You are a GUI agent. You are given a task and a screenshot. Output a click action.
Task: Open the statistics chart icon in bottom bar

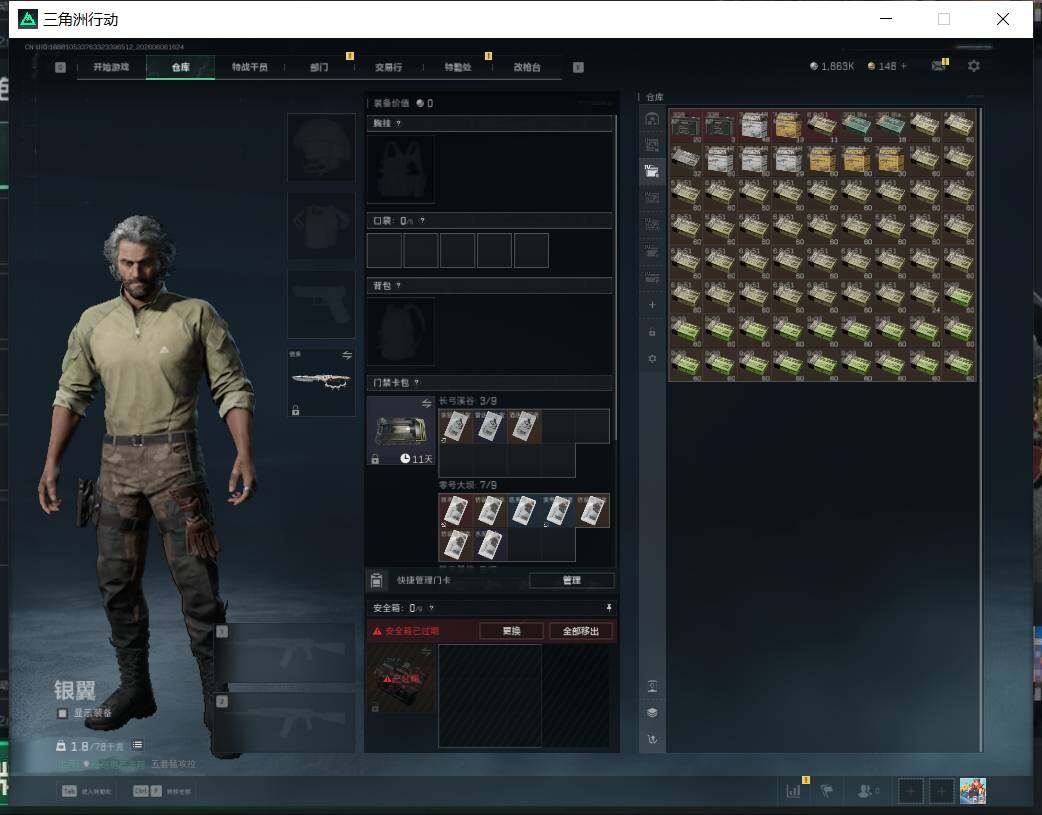(x=793, y=791)
